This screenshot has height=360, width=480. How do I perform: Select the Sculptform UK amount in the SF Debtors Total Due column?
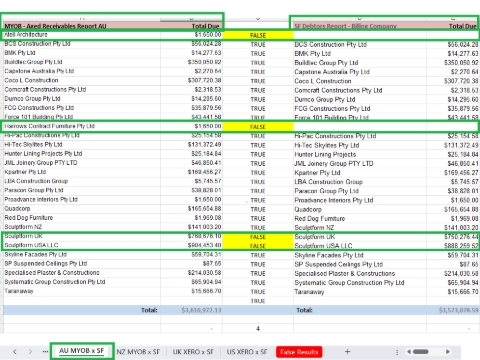461,237
